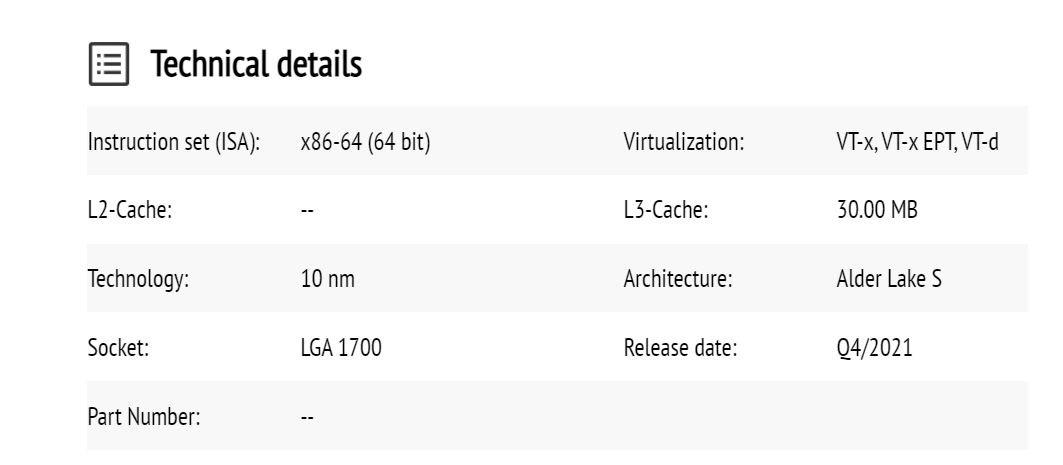The width and height of the screenshot is (1063, 465).
Task: Select the L3-Cache label
Action: point(665,212)
